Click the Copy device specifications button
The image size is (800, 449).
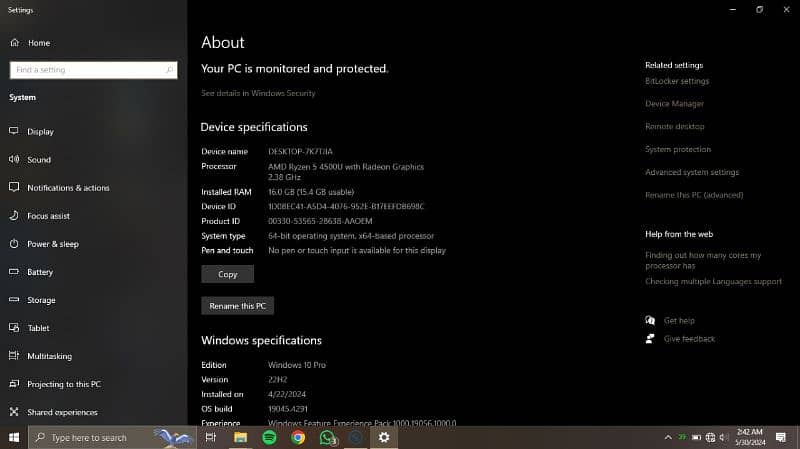click(x=227, y=274)
